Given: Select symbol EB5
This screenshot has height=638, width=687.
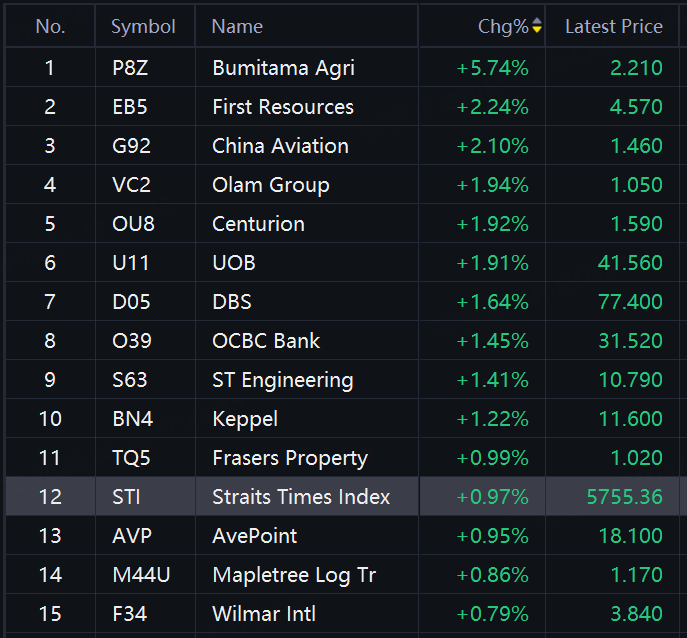Looking at the screenshot, I should [130, 107].
